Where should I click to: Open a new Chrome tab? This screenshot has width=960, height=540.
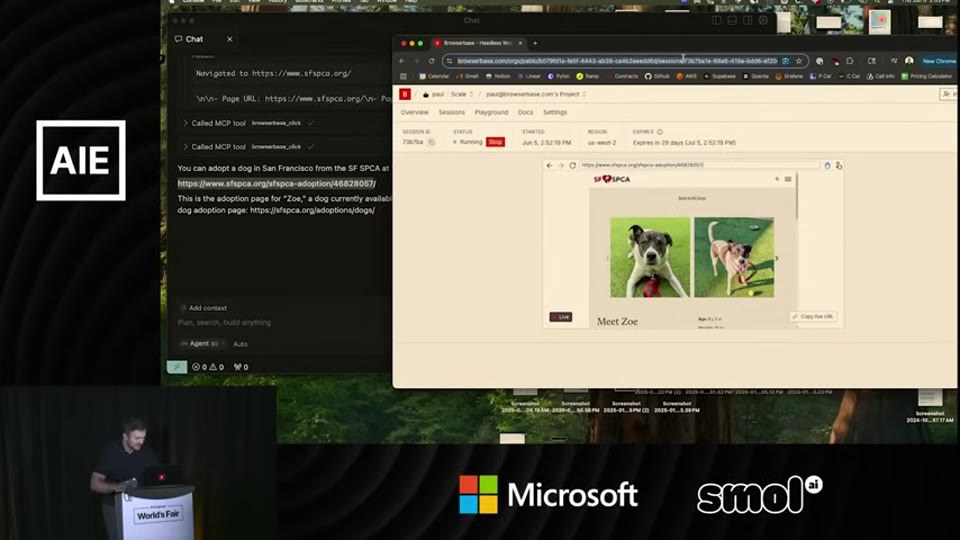535,43
